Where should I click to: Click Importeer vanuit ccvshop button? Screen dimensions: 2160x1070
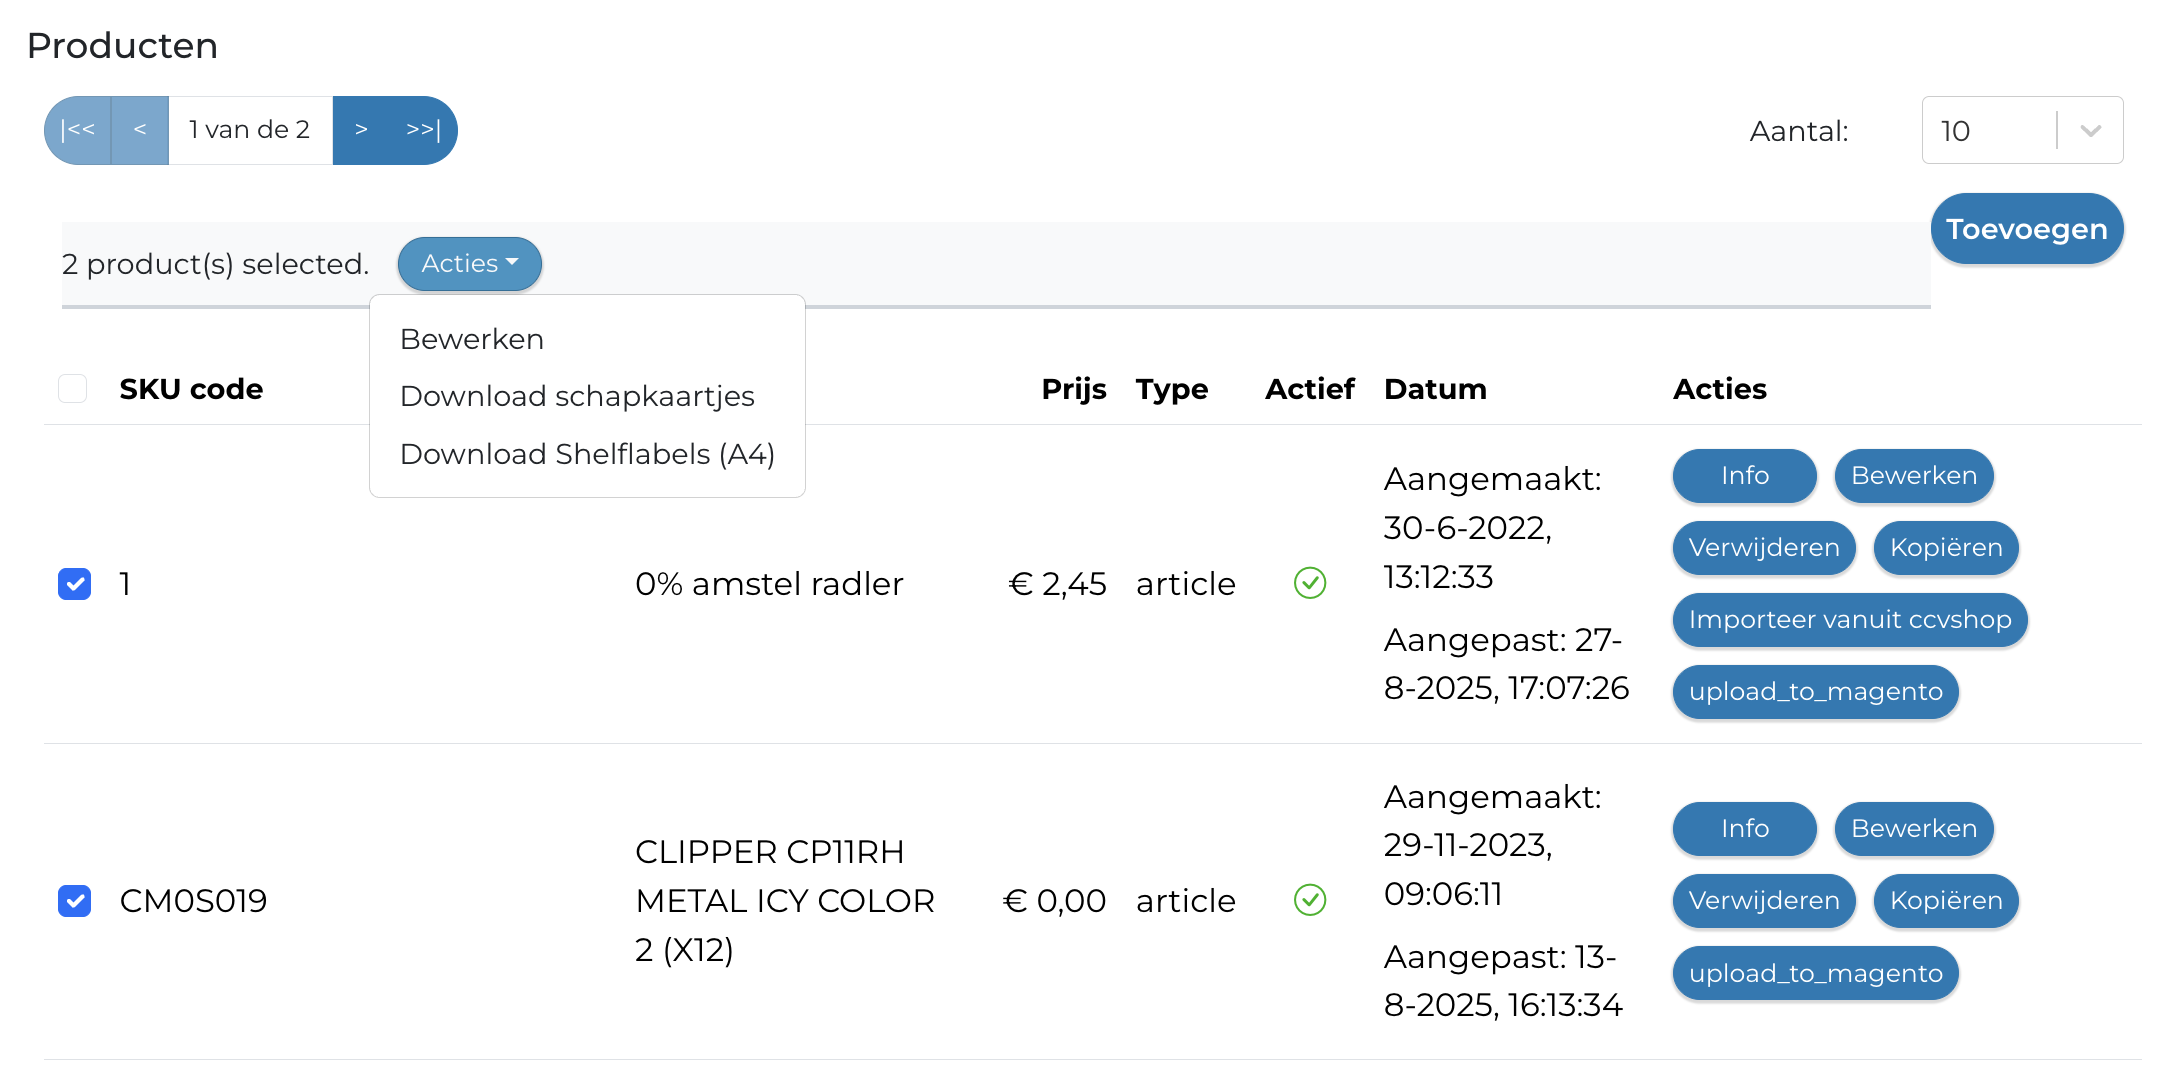tap(1849, 620)
